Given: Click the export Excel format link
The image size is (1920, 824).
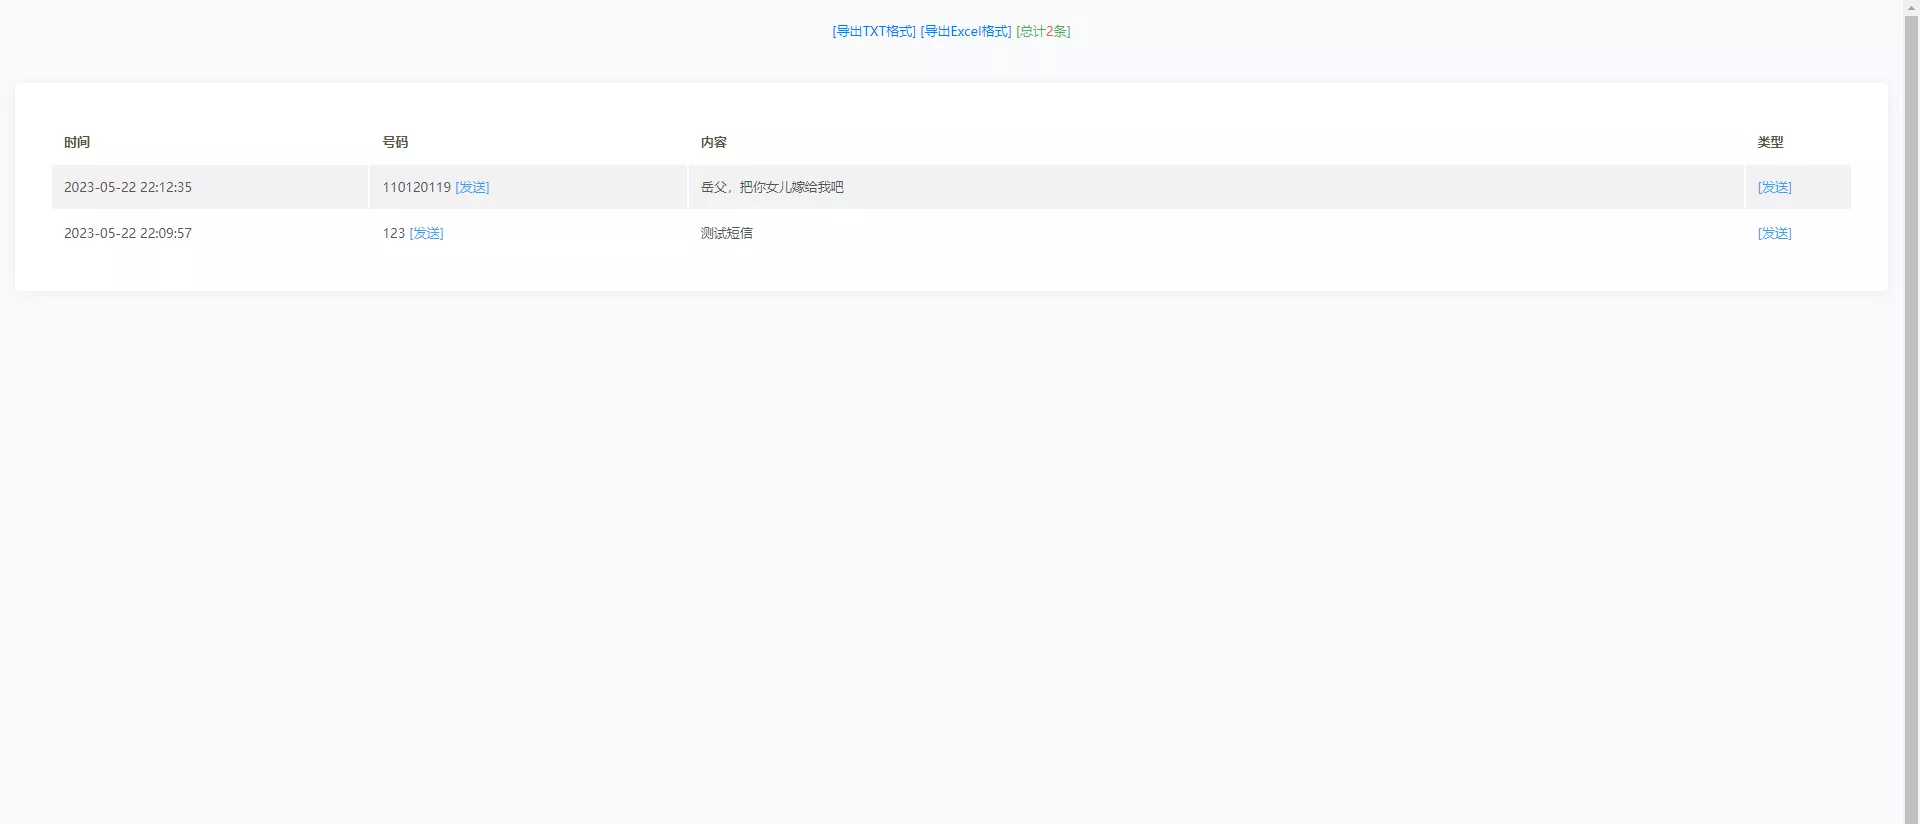Looking at the screenshot, I should coord(965,31).
